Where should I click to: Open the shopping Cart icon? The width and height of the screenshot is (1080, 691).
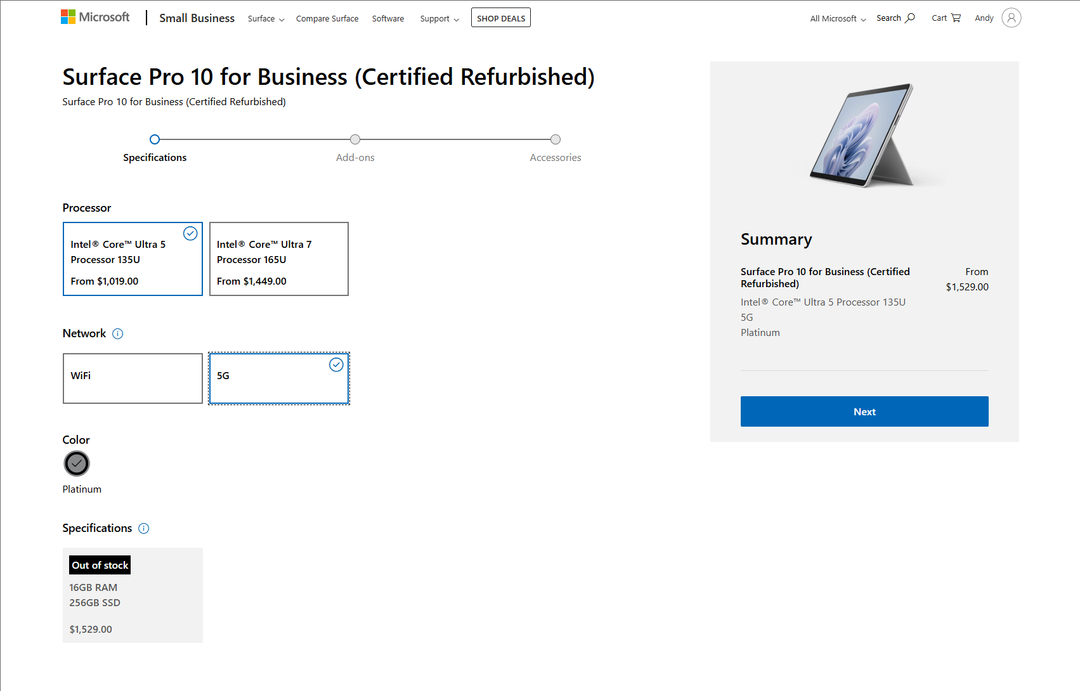(x=946, y=17)
